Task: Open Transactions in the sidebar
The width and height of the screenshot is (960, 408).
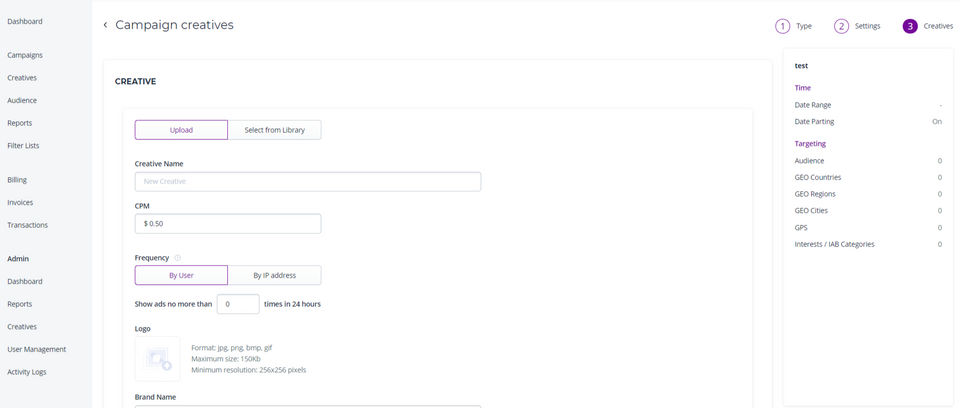Action: point(28,225)
